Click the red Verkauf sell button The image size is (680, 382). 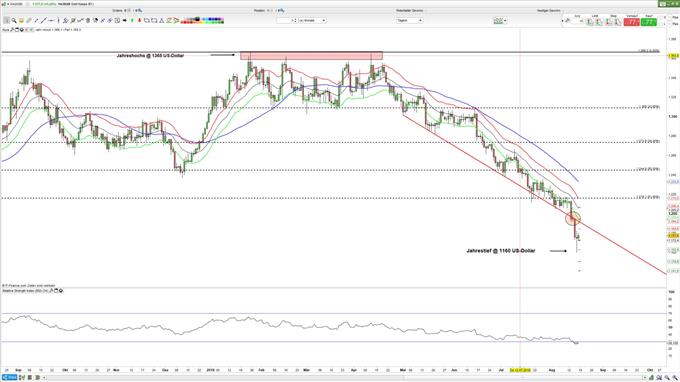click(631, 22)
